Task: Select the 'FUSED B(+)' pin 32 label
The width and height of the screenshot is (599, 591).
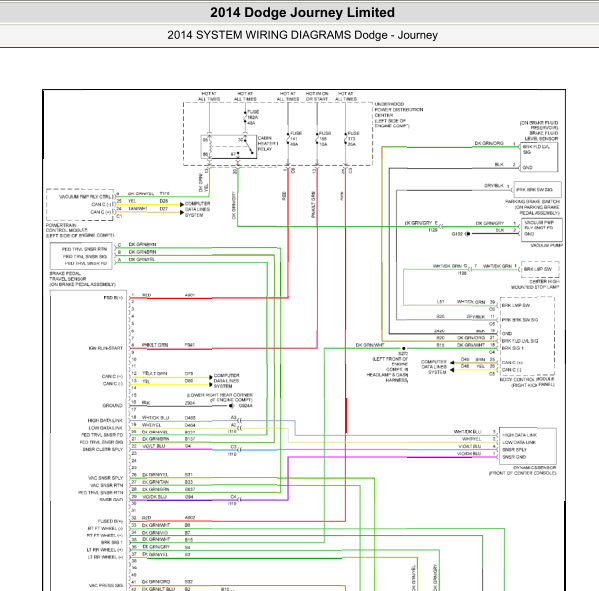Action: tap(110, 521)
